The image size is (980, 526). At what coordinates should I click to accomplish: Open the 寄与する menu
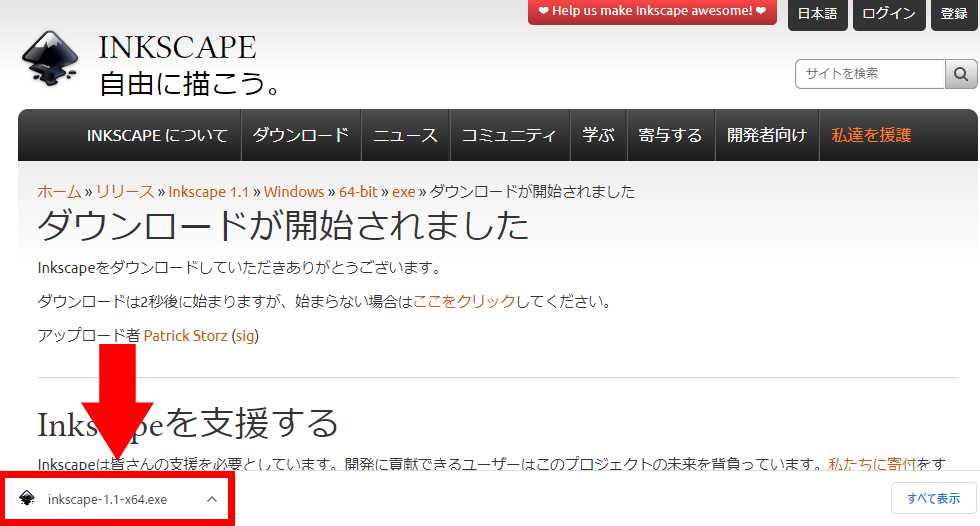pos(670,135)
